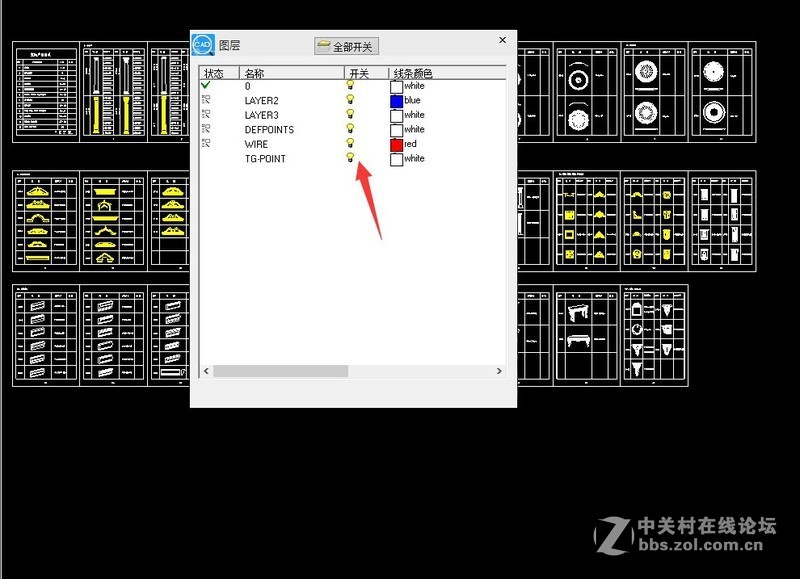The image size is (800, 579).
Task: Click the 名称 column header
Action: coord(253,71)
